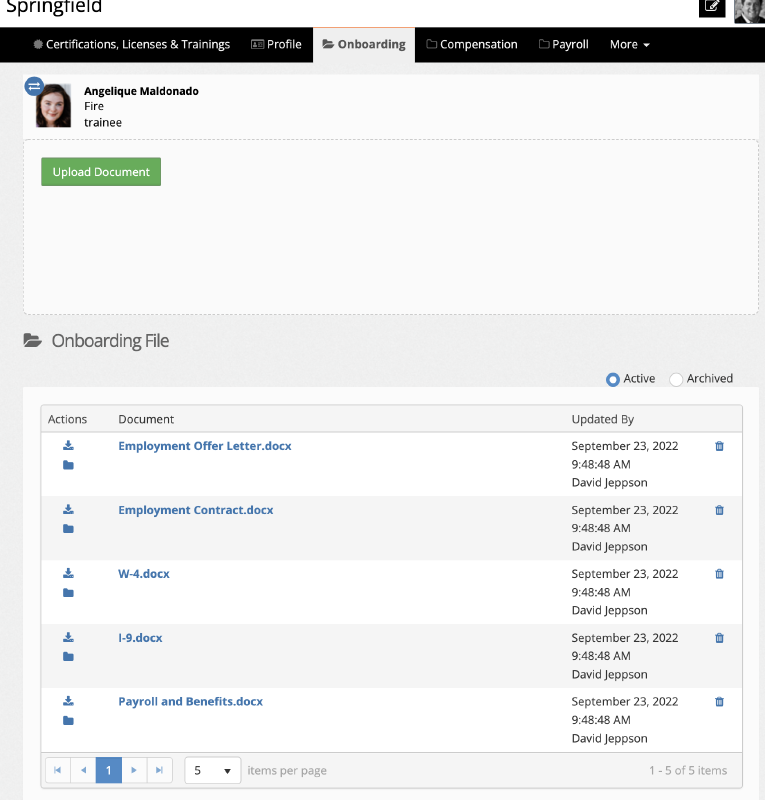Open Employment Contract.docx link
This screenshot has width=765, height=800.
(195, 510)
